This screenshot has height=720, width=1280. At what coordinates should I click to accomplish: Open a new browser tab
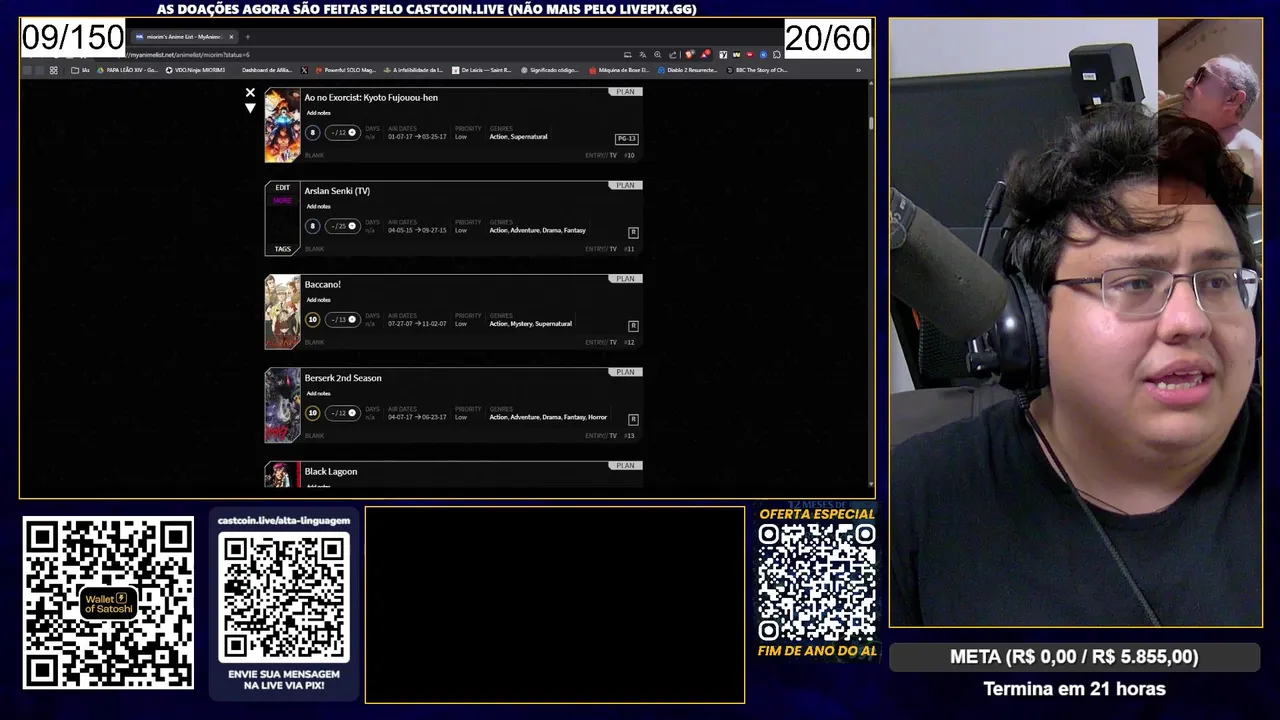coord(247,37)
